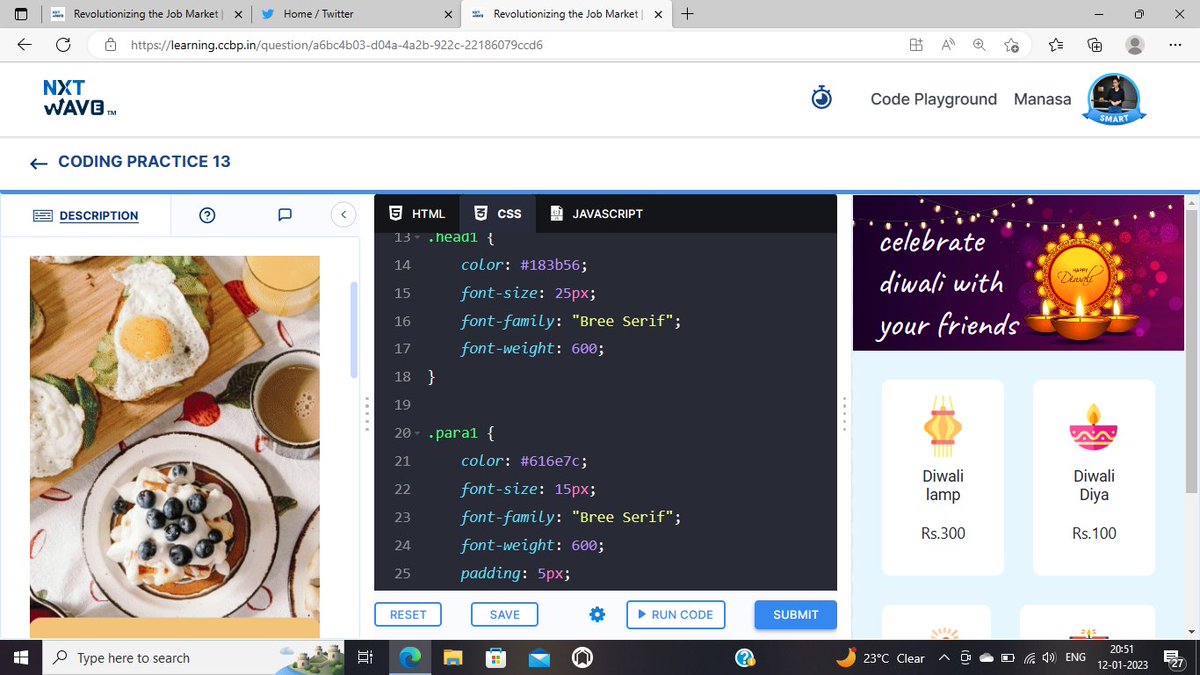
Task: Click the zoom magnifier icon in address bar
Action: [979, 45]
